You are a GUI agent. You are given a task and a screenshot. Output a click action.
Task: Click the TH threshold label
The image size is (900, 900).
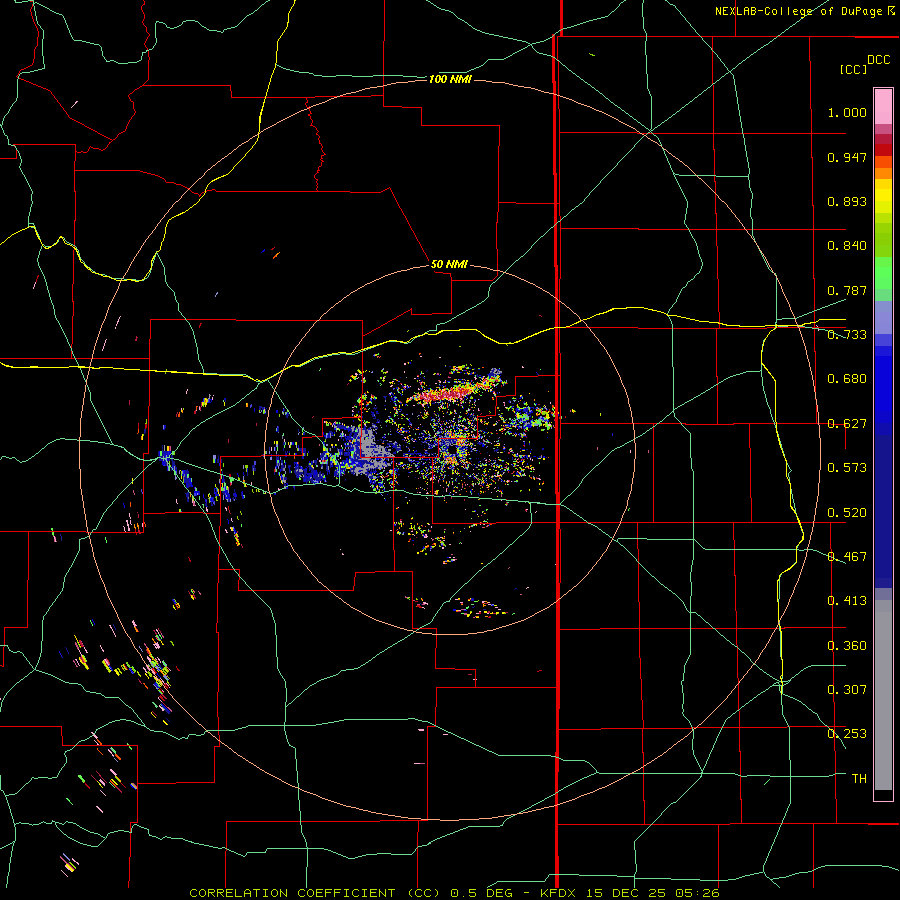859,779
